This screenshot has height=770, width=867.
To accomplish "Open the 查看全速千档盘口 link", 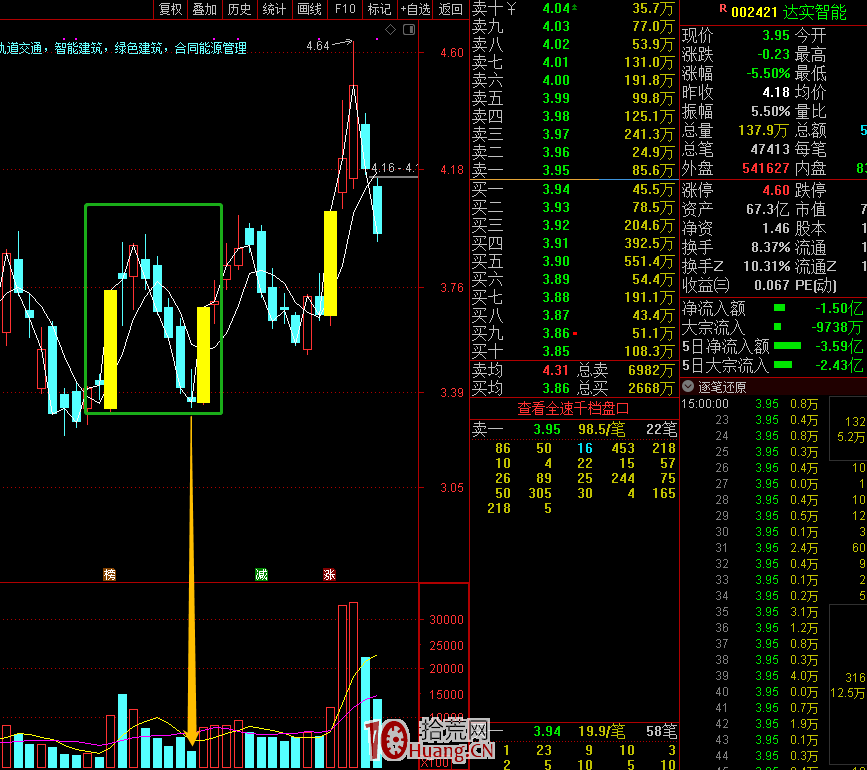I will tap(573, 408).
